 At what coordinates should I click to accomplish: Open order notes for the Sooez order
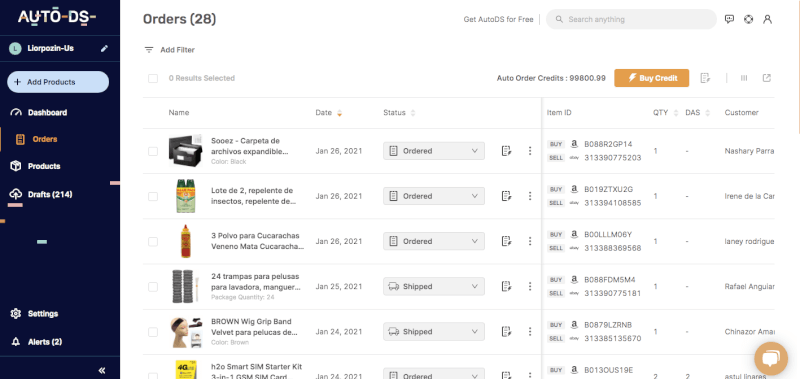click(x=506, y=151)
